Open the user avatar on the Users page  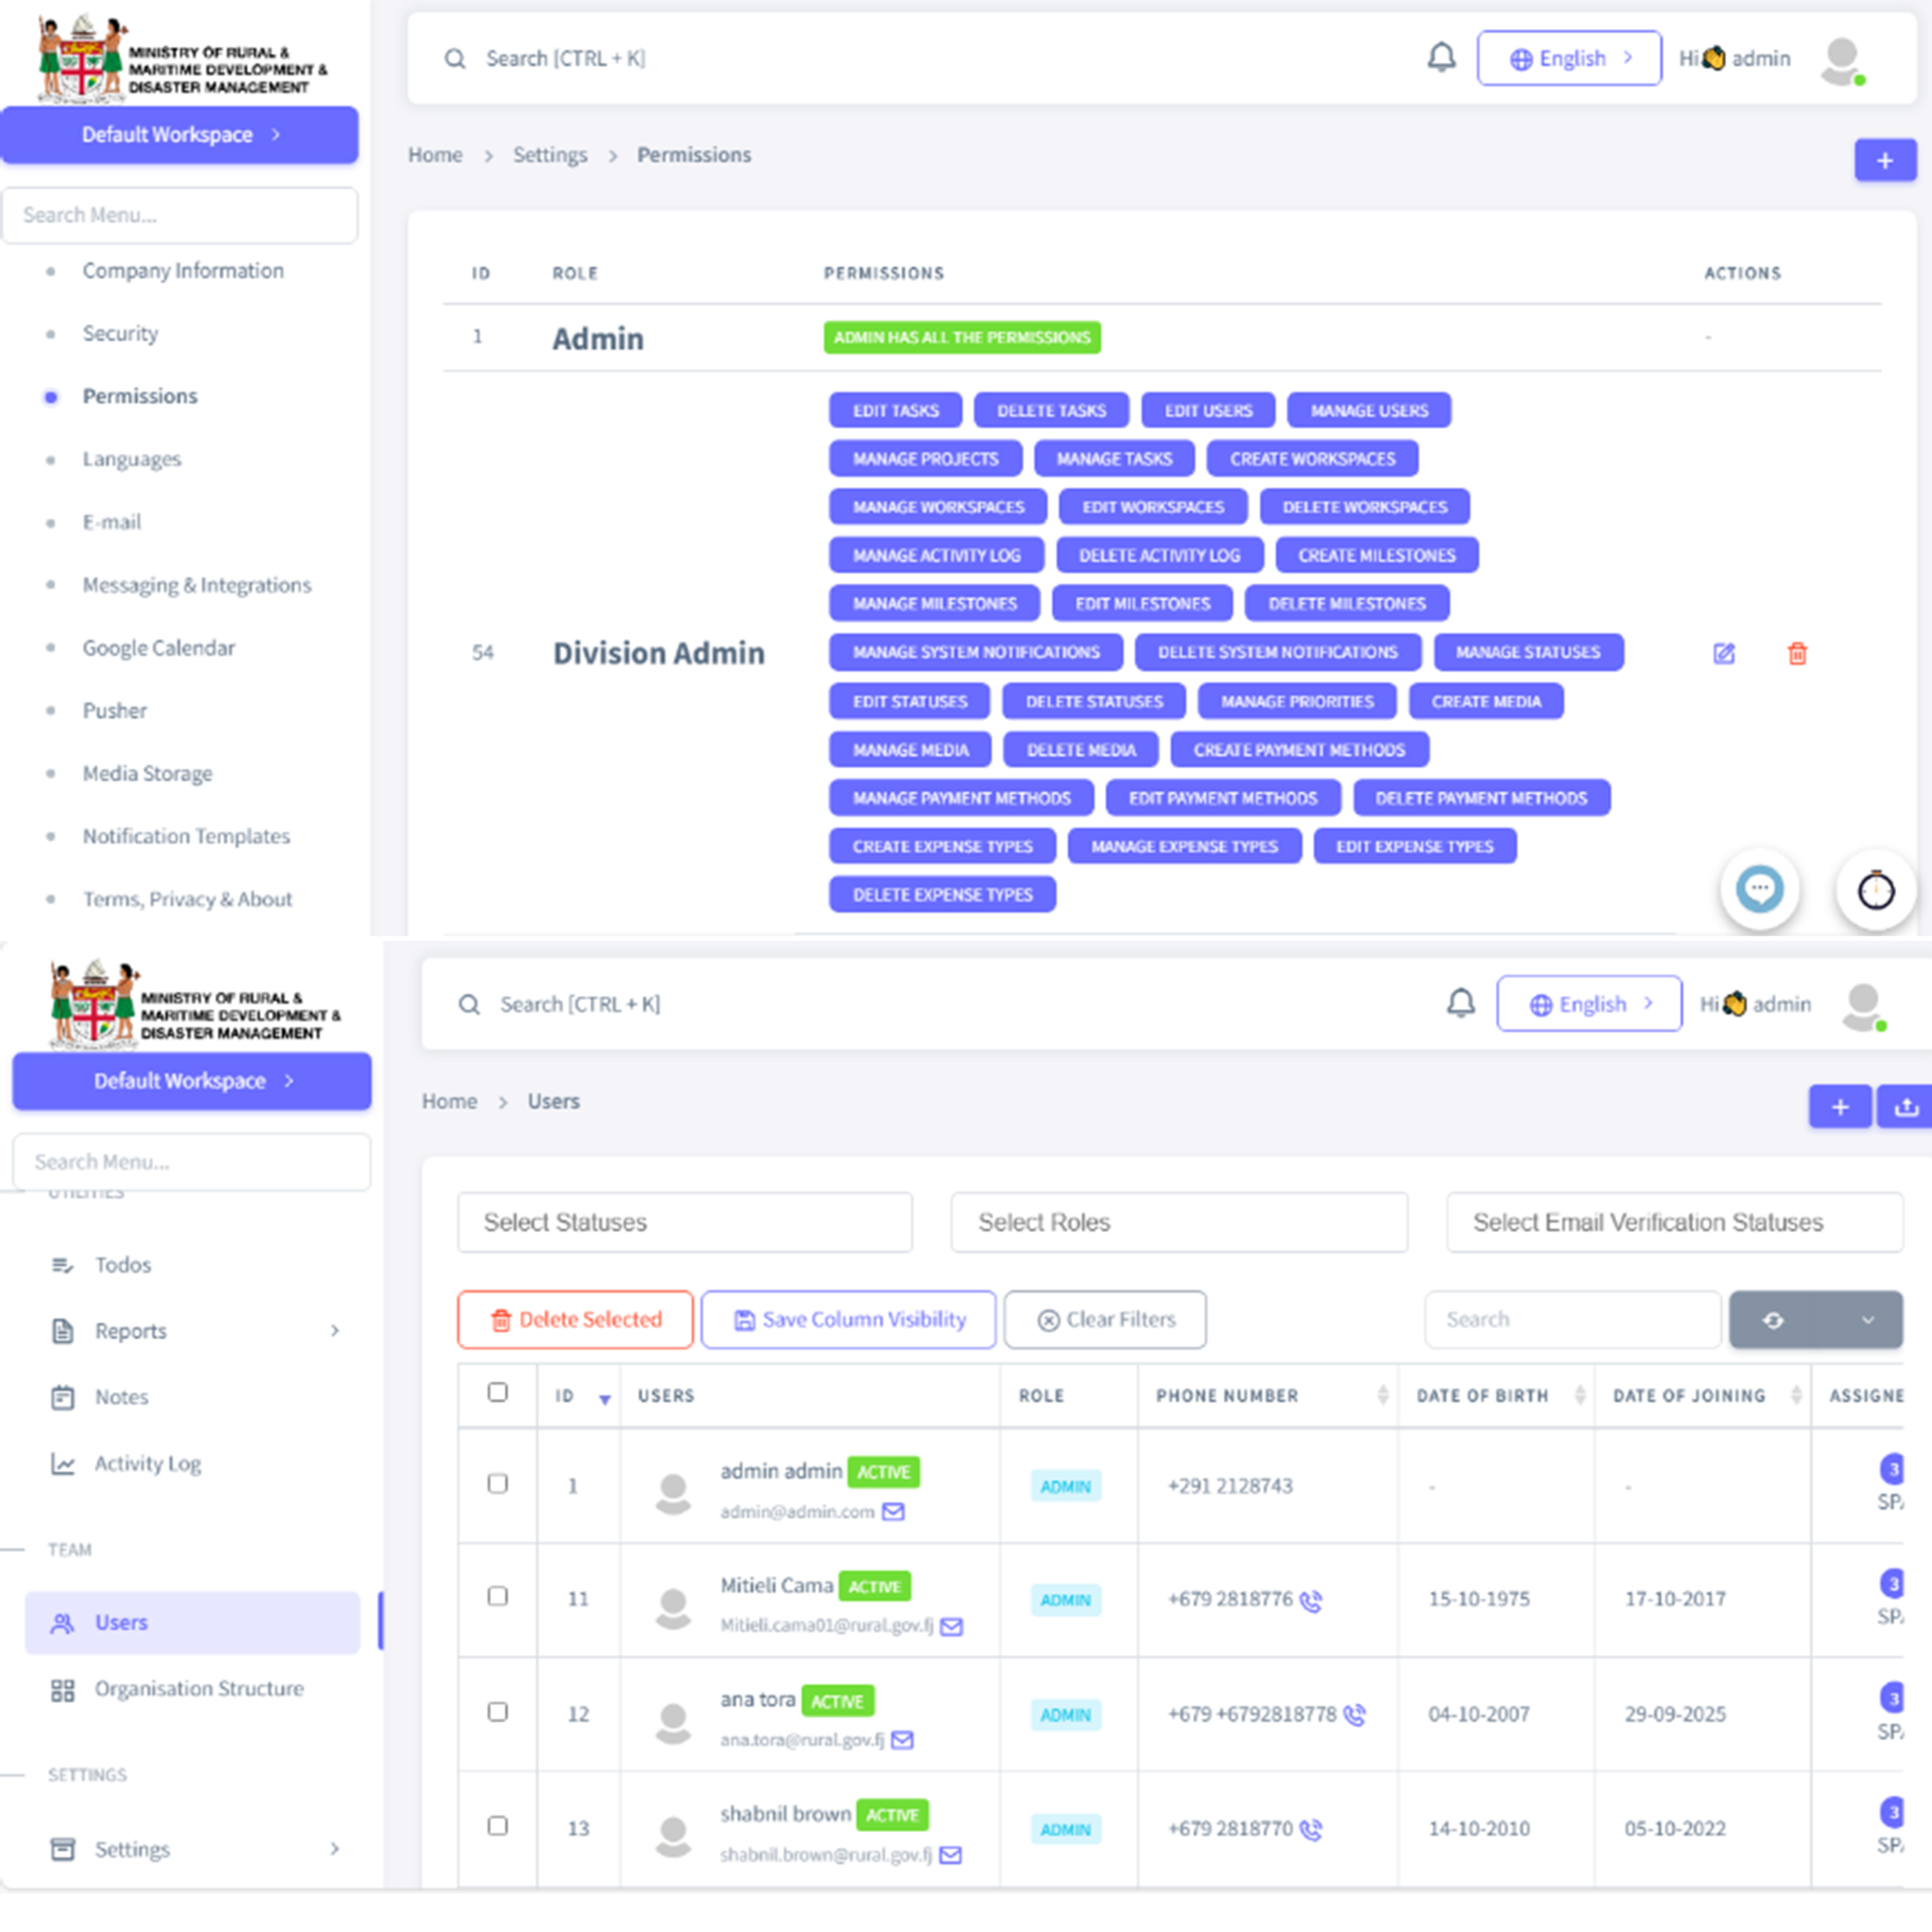click(1863, 1006)
